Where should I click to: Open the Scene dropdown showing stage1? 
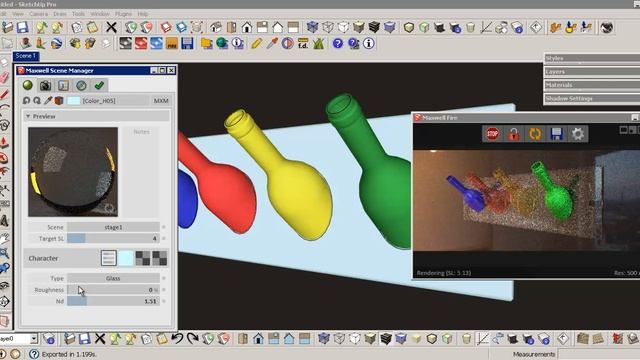point(113,227)
